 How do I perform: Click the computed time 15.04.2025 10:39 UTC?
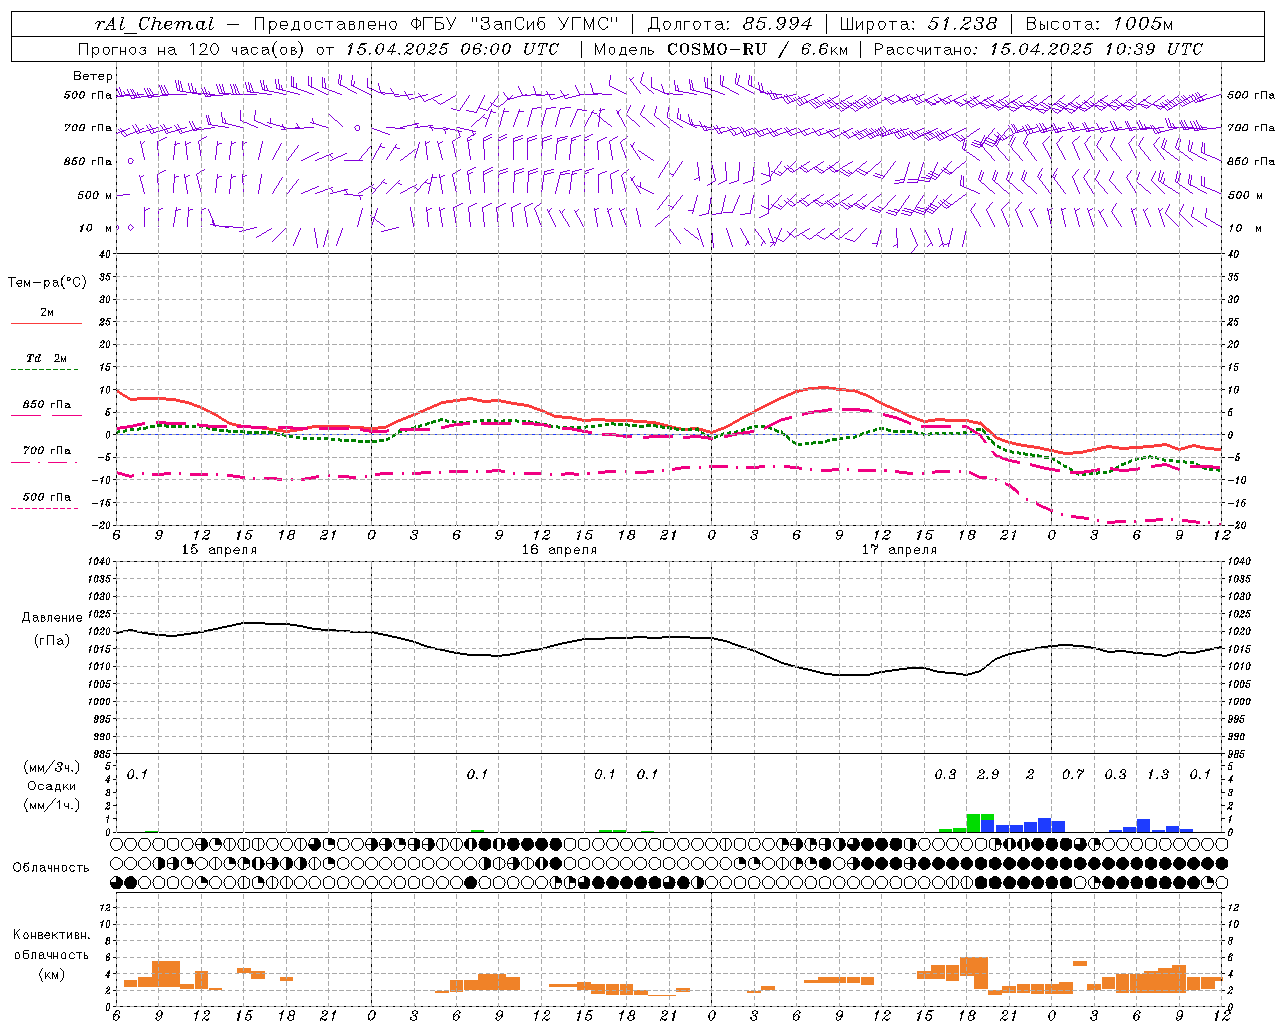1096,49
